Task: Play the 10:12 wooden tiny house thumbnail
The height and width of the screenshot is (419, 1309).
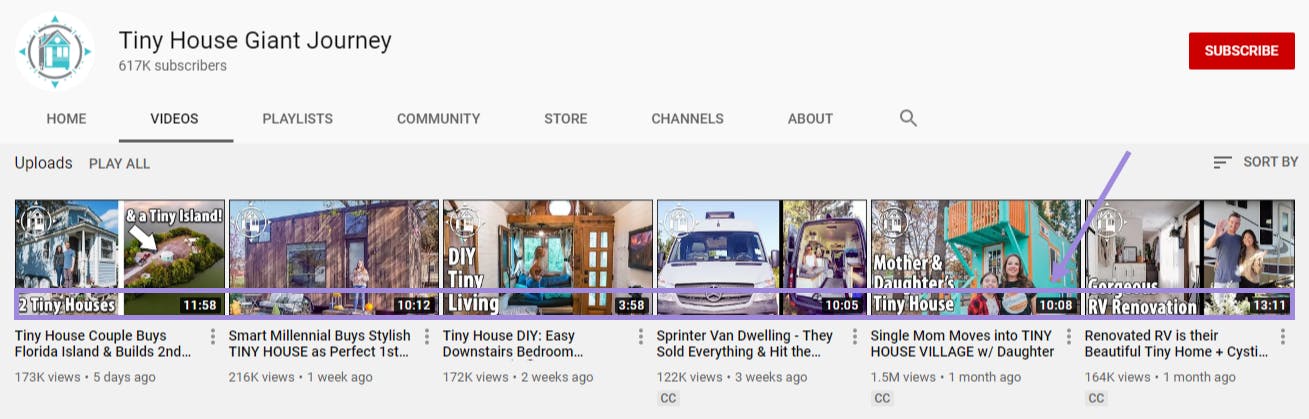Action: [x=334, y=257]
